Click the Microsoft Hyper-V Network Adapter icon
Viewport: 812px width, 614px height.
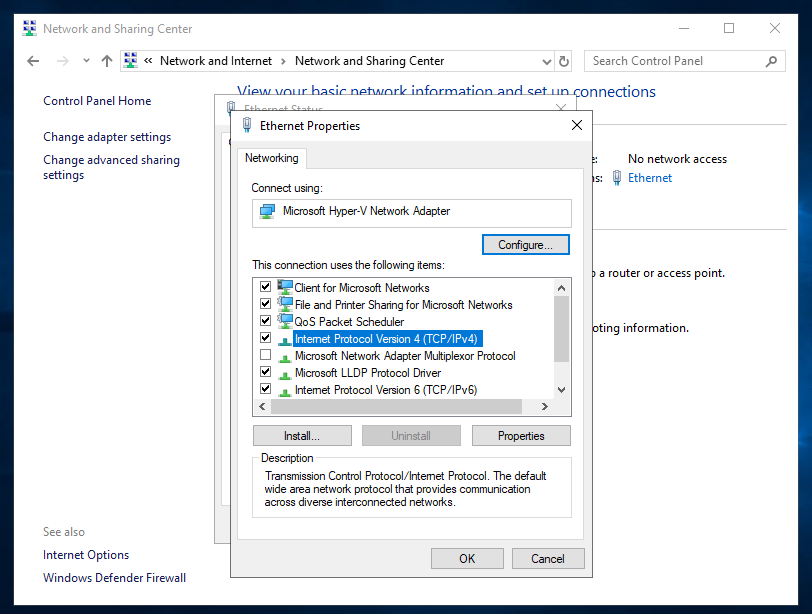[267, 211]
